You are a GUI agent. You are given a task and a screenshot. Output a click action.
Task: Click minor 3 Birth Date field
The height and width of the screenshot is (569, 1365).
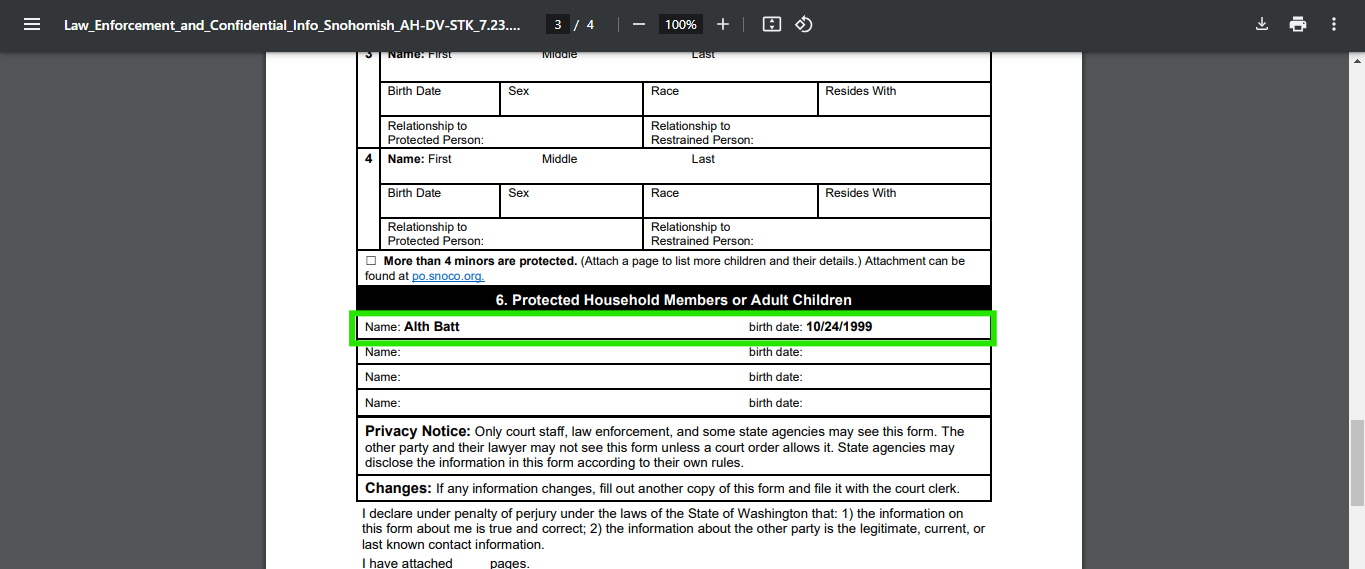point(440,99)
